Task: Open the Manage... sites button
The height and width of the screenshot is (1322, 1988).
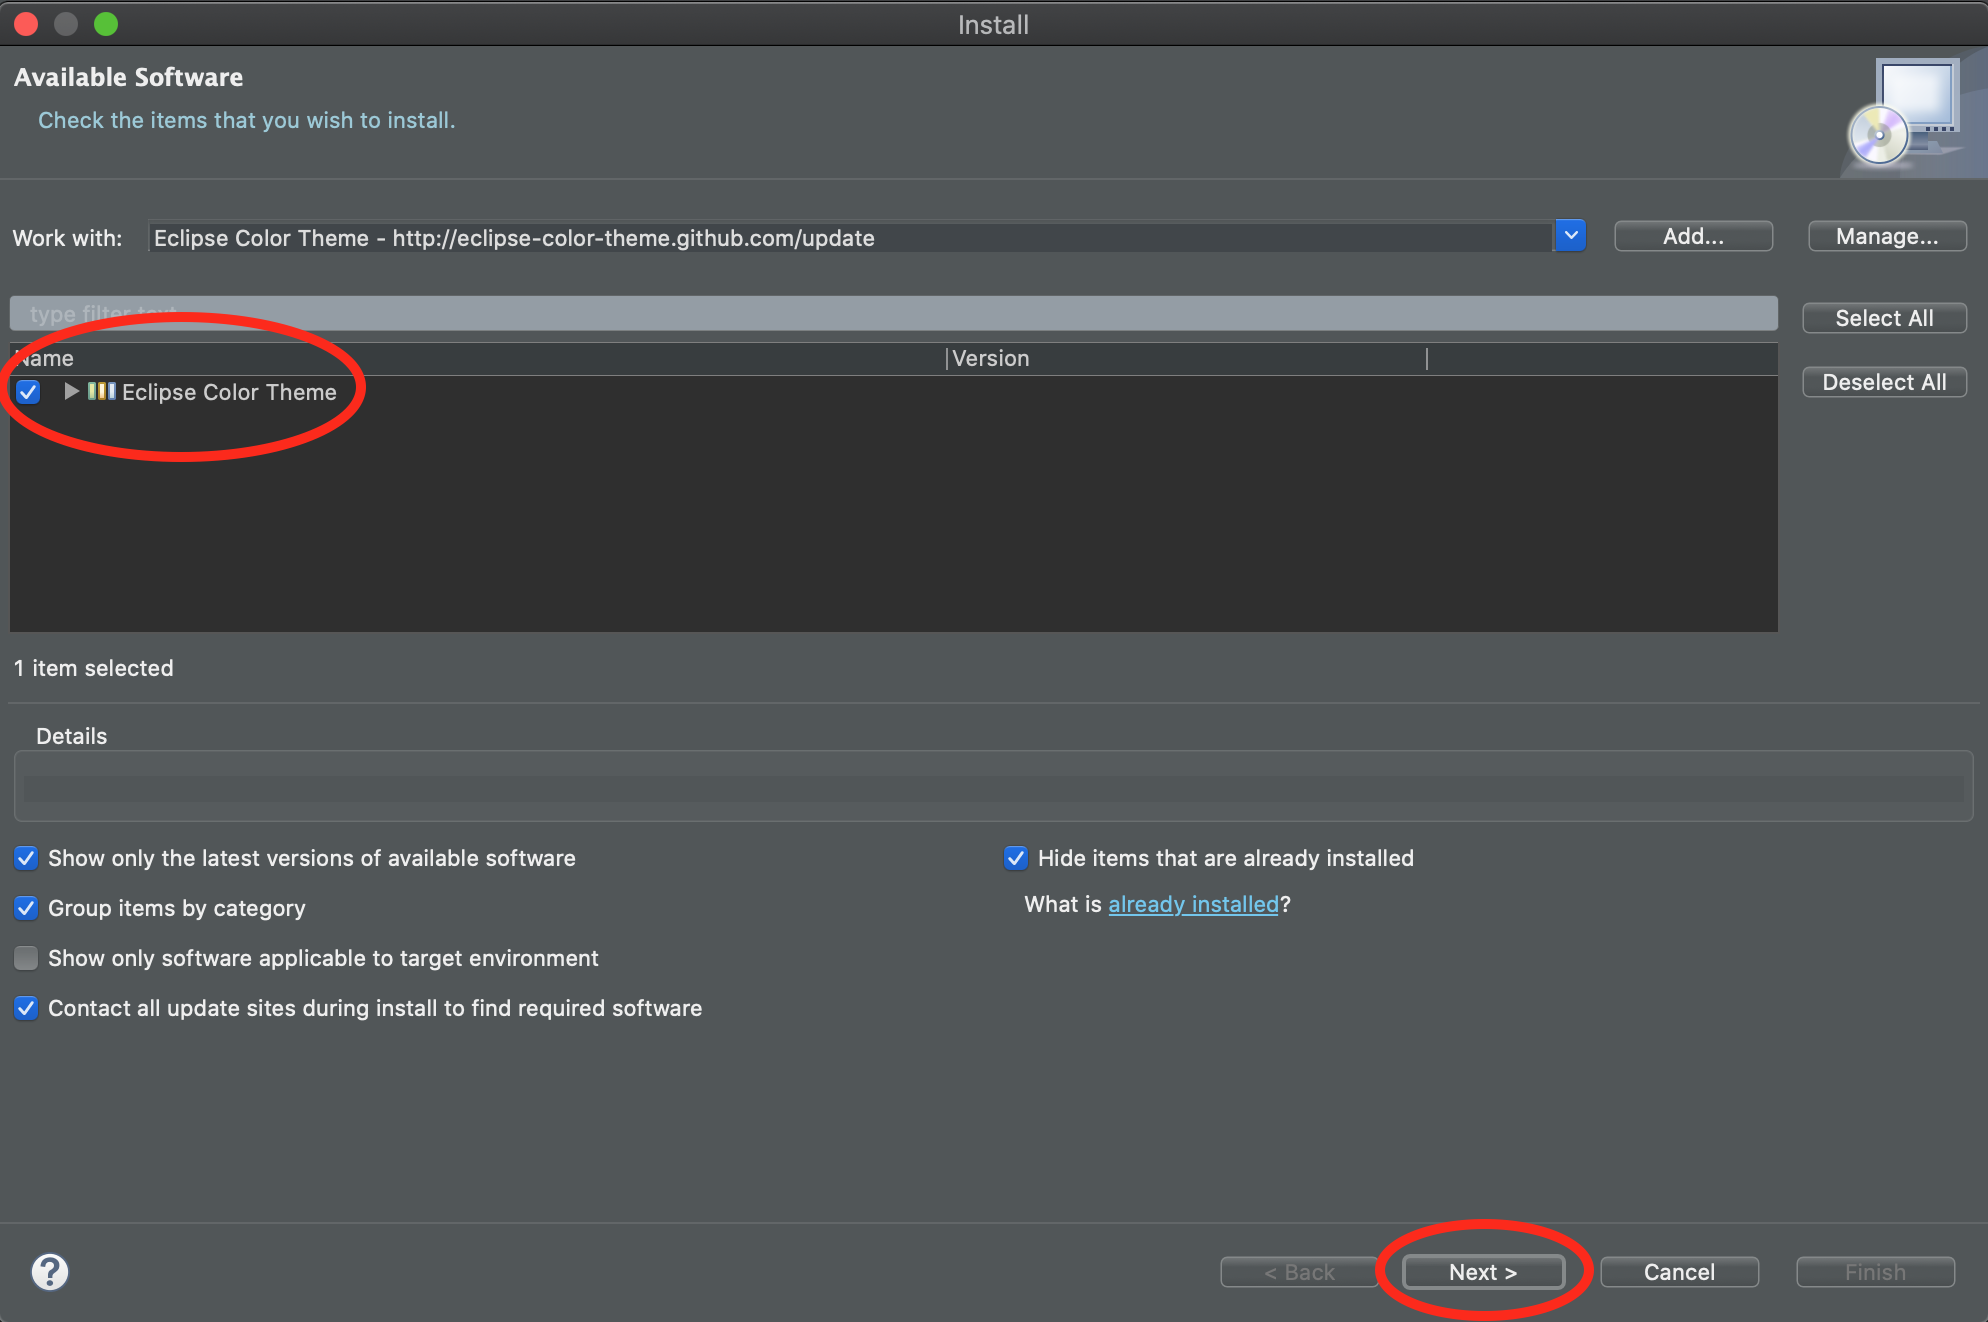Action: pos(1886,237)
